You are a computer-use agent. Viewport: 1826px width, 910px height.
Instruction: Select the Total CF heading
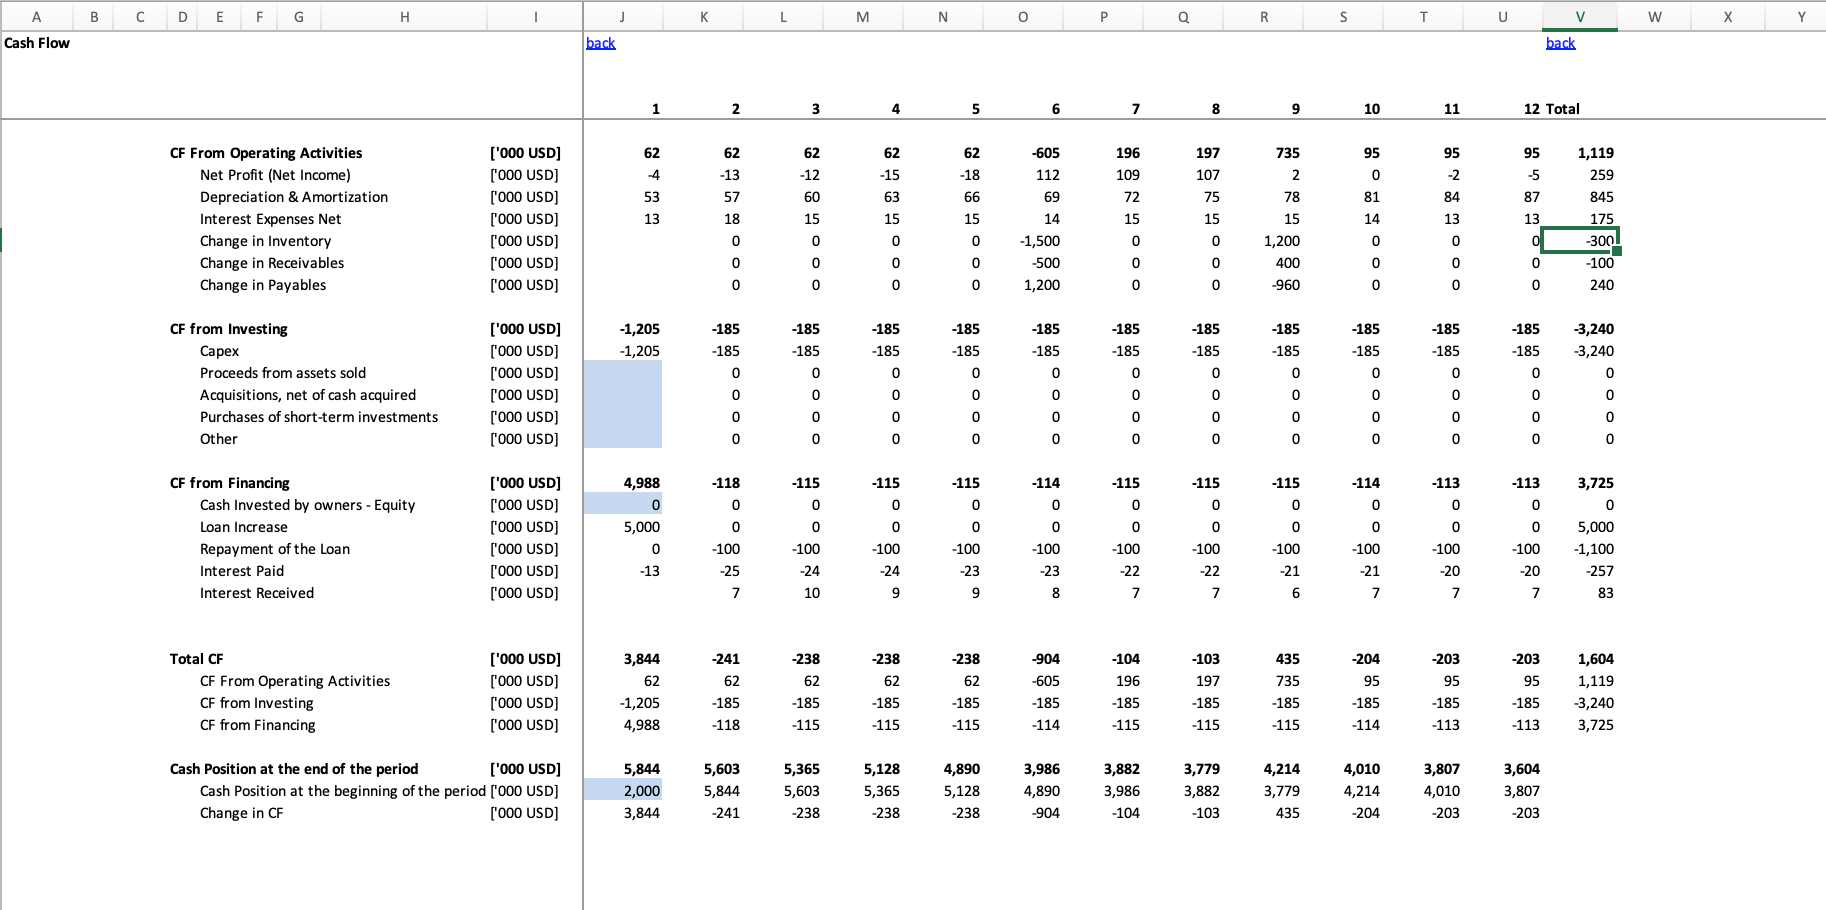(196, 659)
